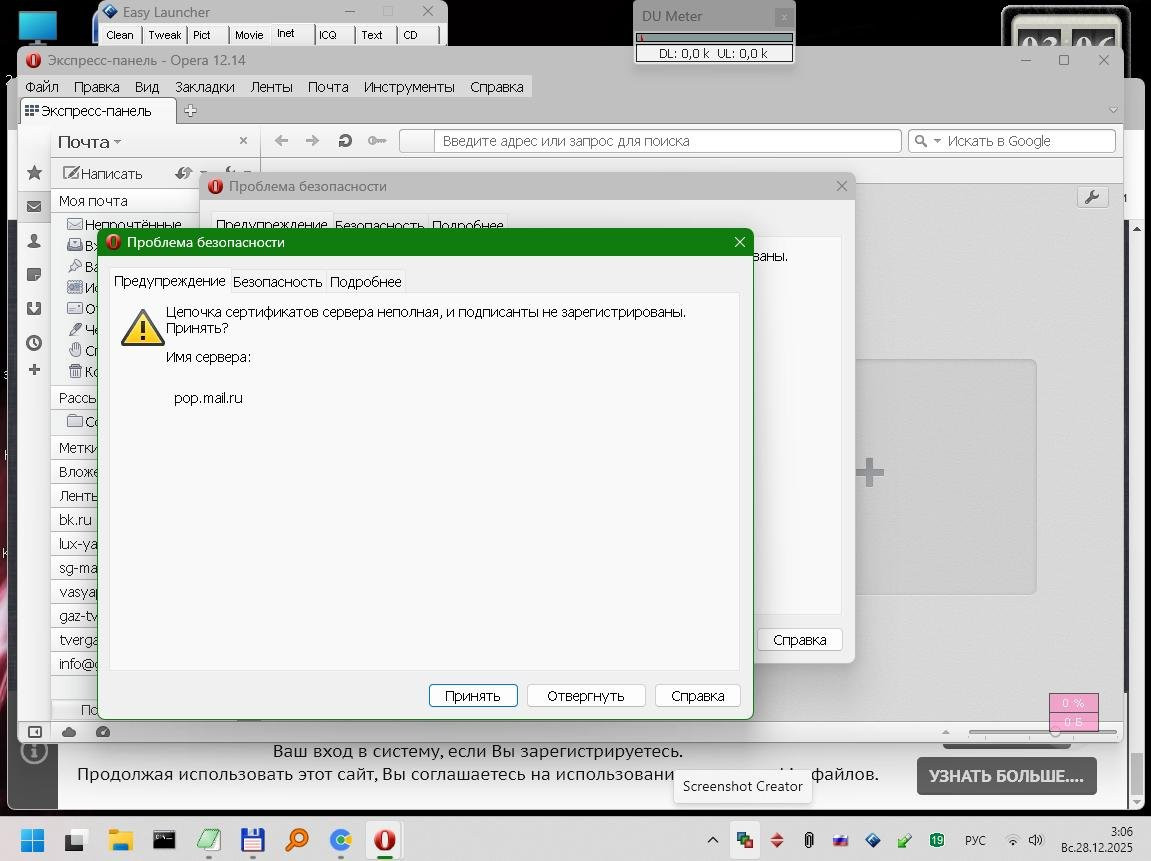Click the Movie tab in Easy Launcher
Viewport: 1151px width, 861px height.
(x=249, y=35)
